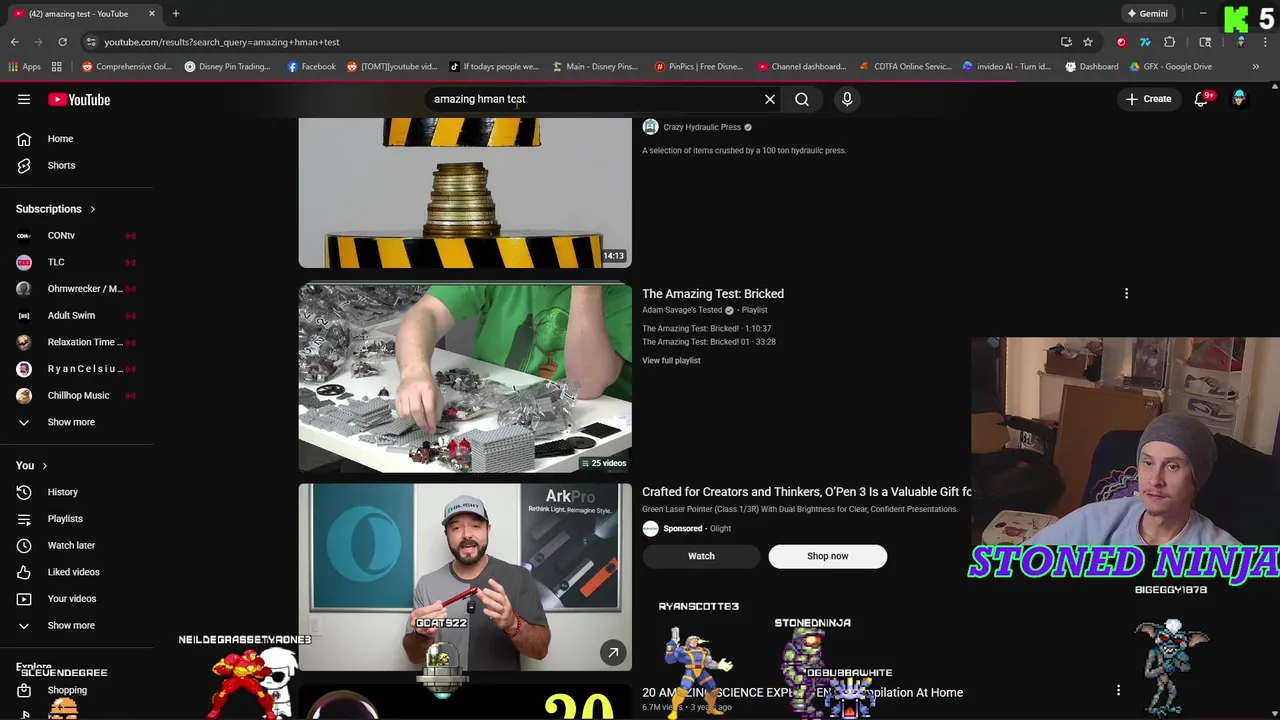Open the 25 videos LEGO playlist thumbnail
The image size is (1280, 720).
465,378
